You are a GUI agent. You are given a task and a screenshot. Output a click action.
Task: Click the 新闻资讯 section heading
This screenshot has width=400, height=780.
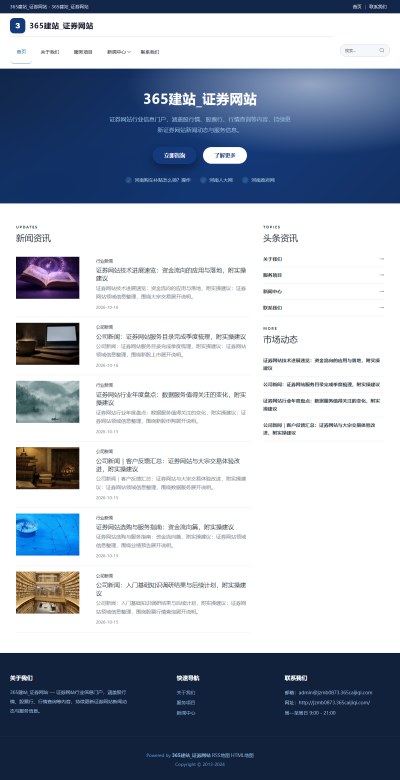tap(33, 238)
